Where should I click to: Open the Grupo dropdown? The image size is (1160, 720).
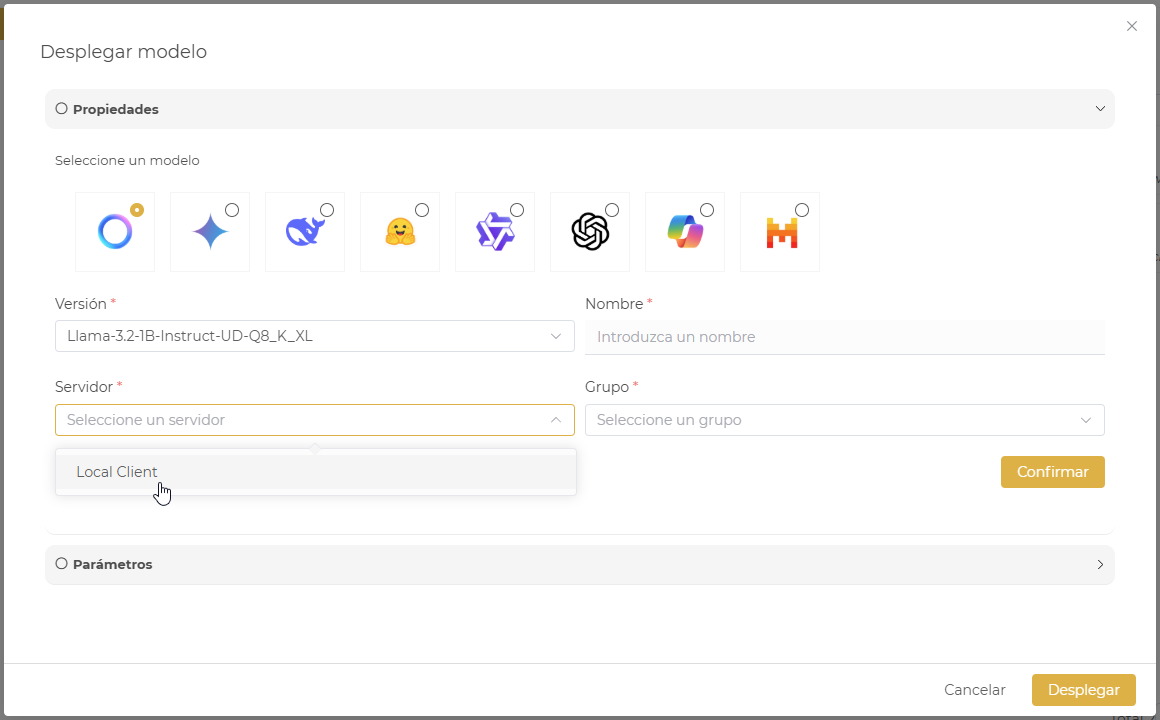pyautogui.click(x=844, y=420)
